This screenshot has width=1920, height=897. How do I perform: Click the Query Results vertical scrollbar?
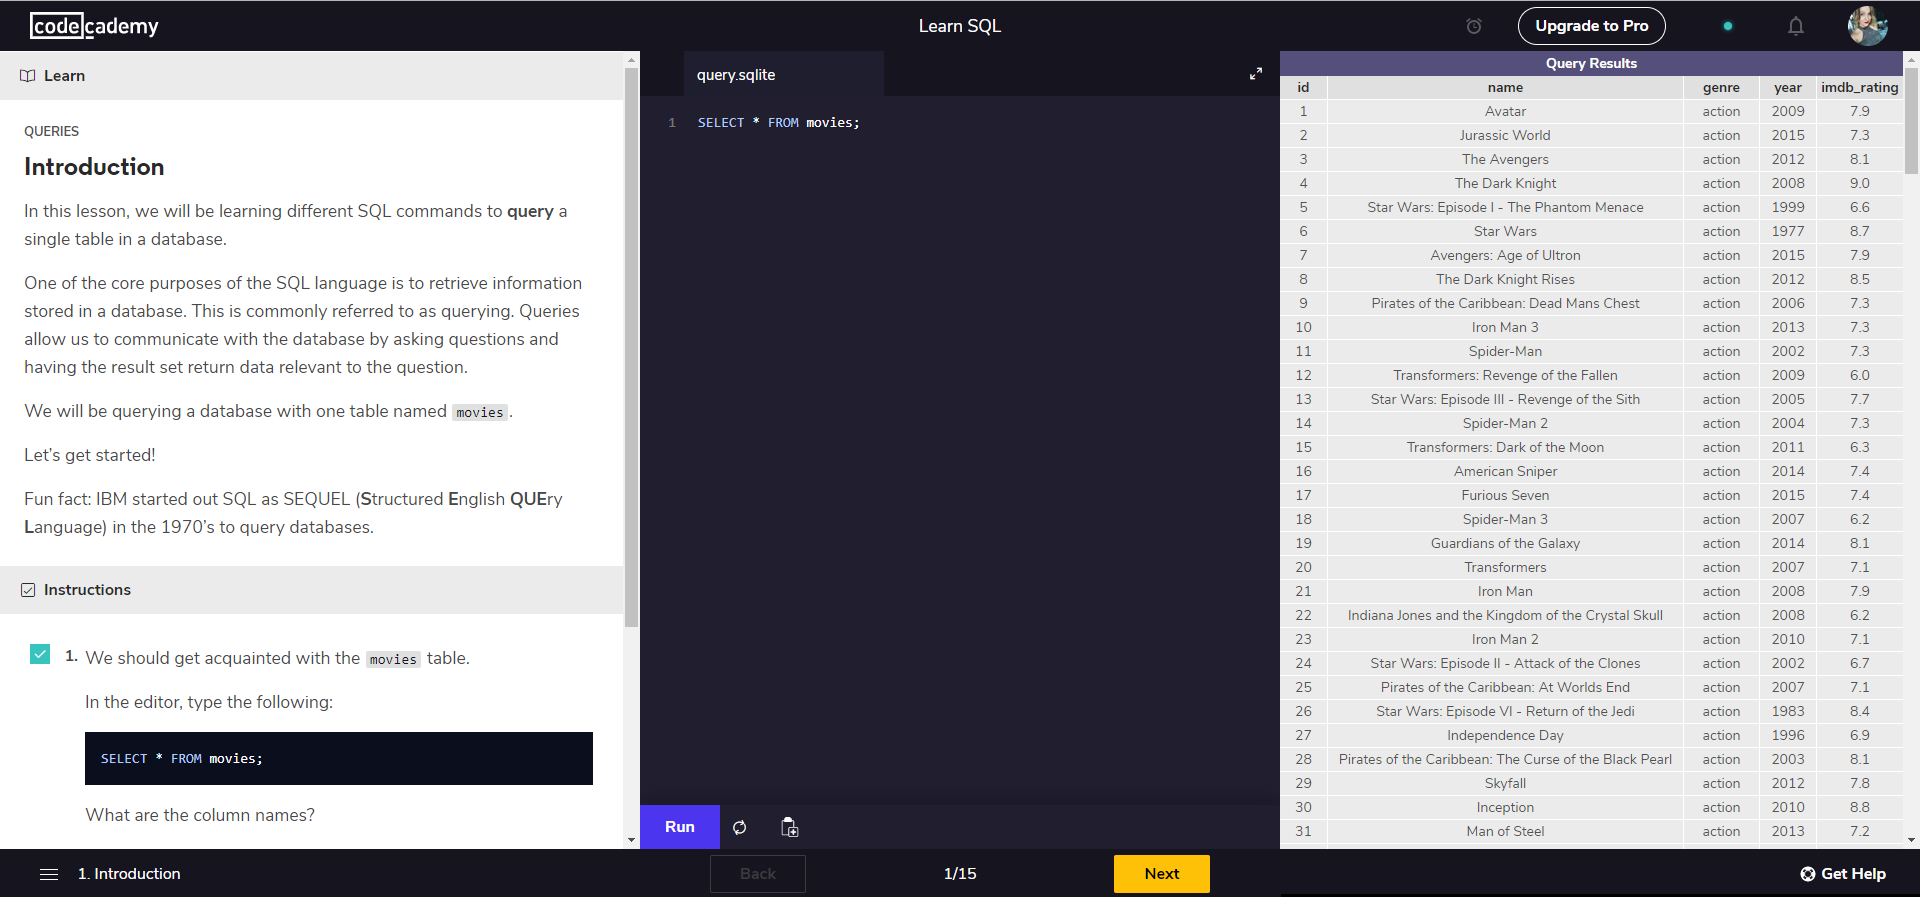[1911, 120]
